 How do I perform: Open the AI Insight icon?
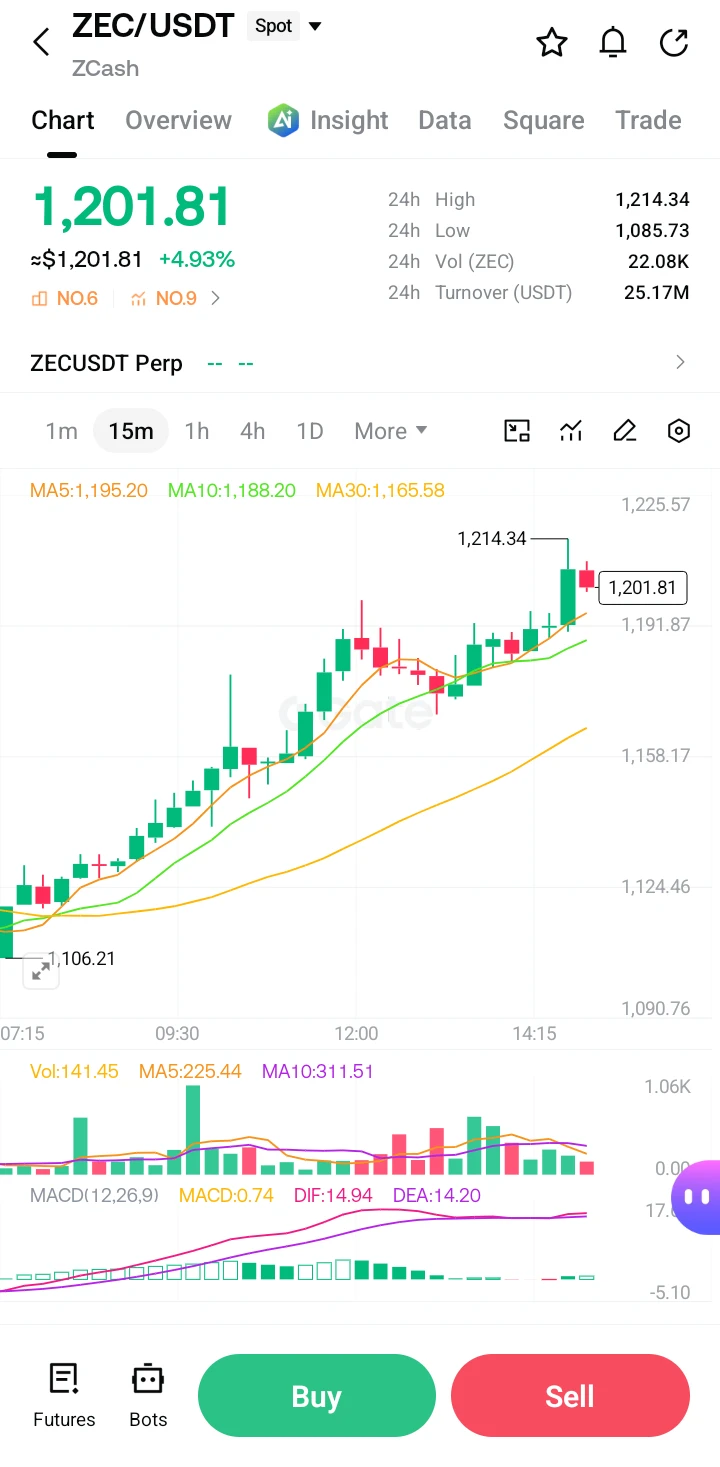point(284,120)
